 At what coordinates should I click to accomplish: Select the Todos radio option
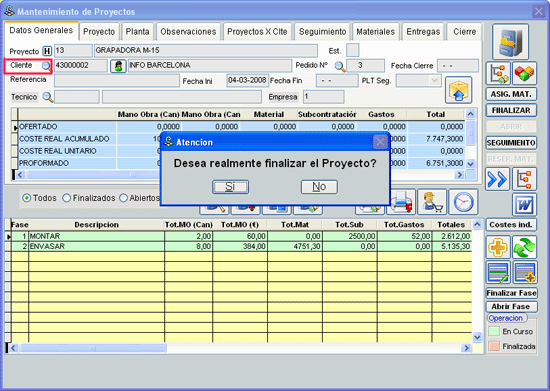click(x=26, y=198)
